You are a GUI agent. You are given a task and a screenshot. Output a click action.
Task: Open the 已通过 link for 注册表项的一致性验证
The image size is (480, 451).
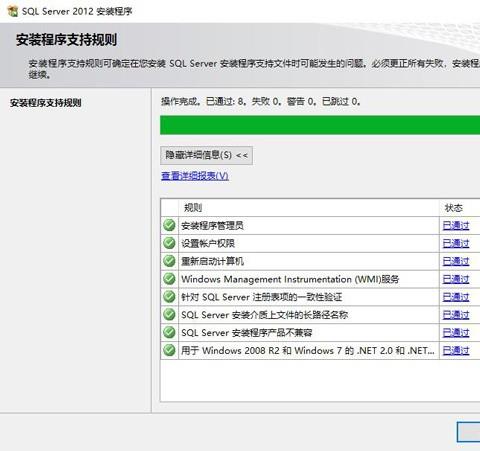tap(456, 297)
